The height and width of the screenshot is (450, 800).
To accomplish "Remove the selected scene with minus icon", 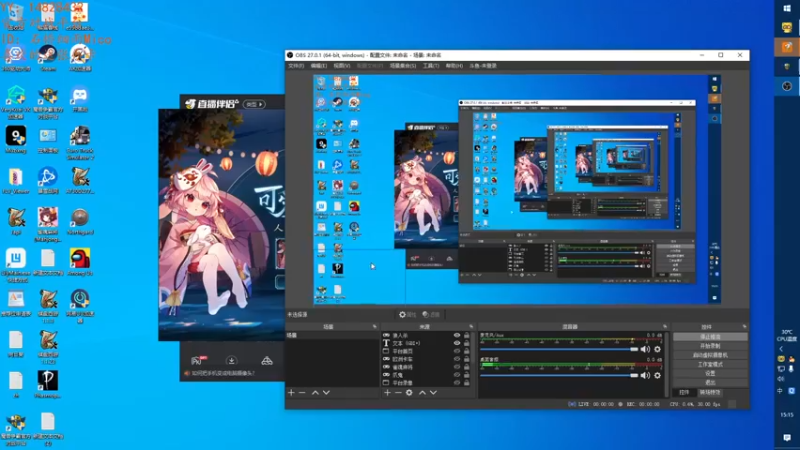I will 302,392.
